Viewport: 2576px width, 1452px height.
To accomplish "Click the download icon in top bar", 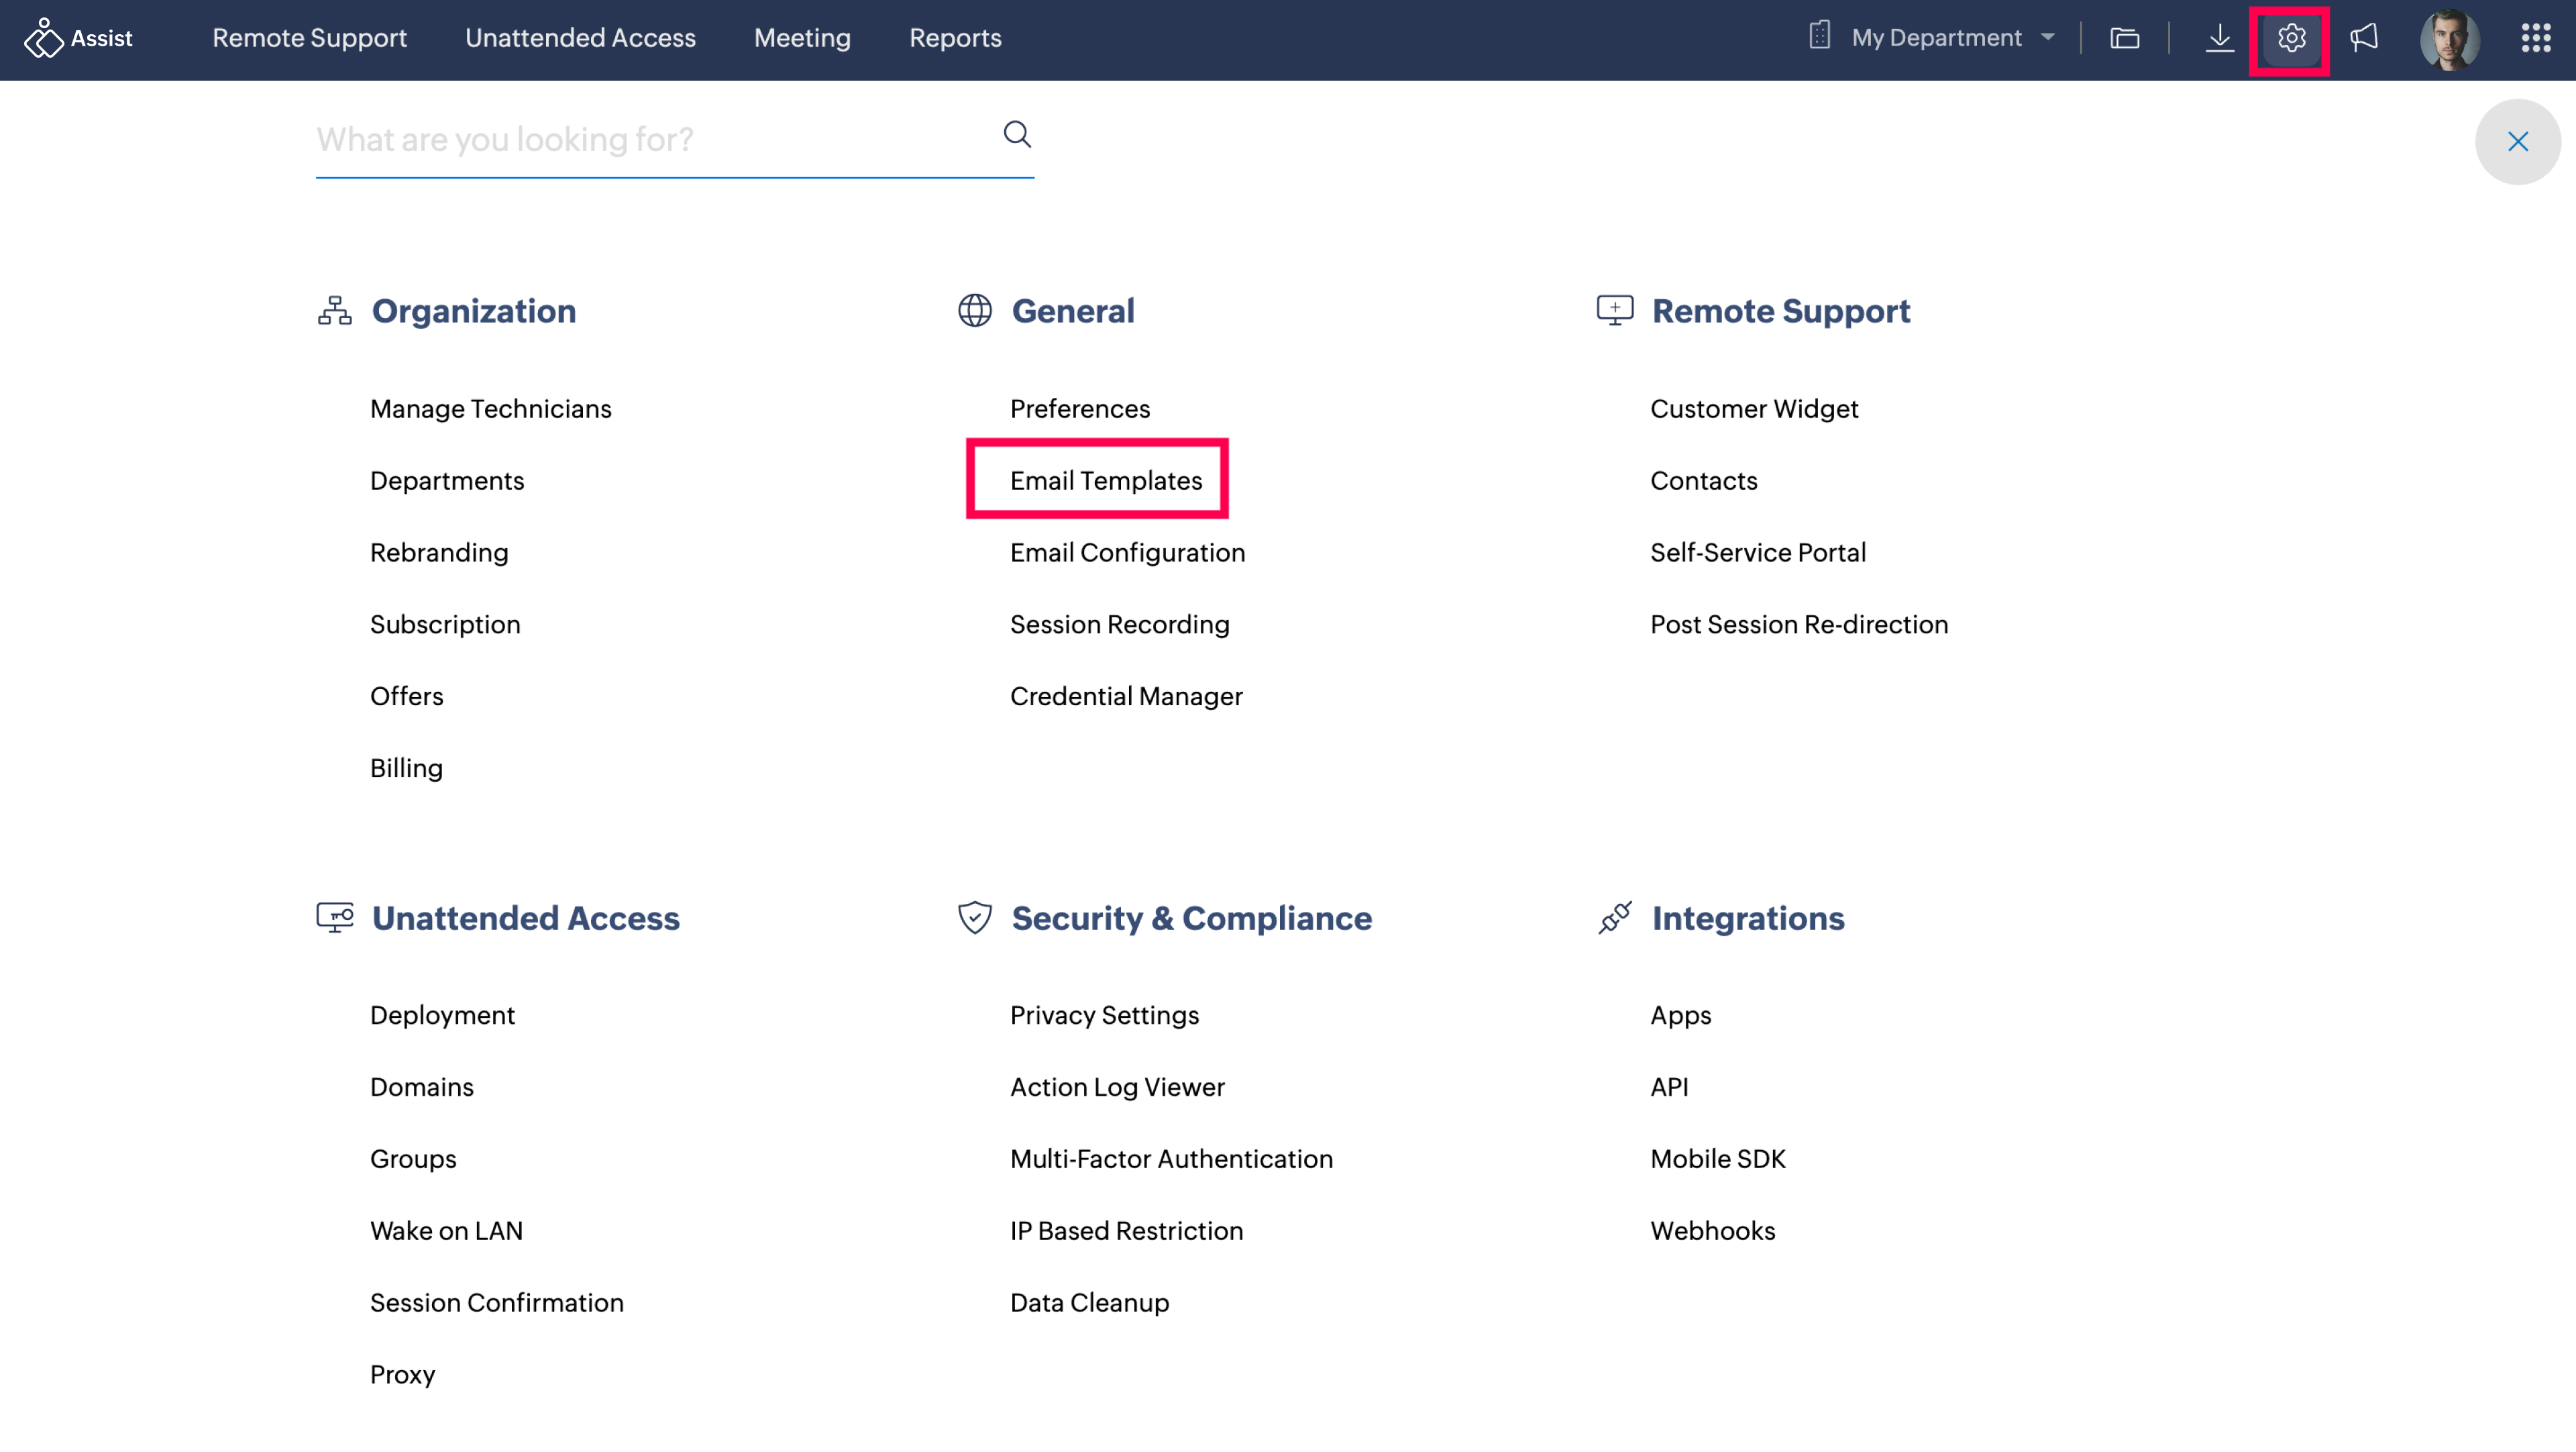I will click(x=2219, y=39).
